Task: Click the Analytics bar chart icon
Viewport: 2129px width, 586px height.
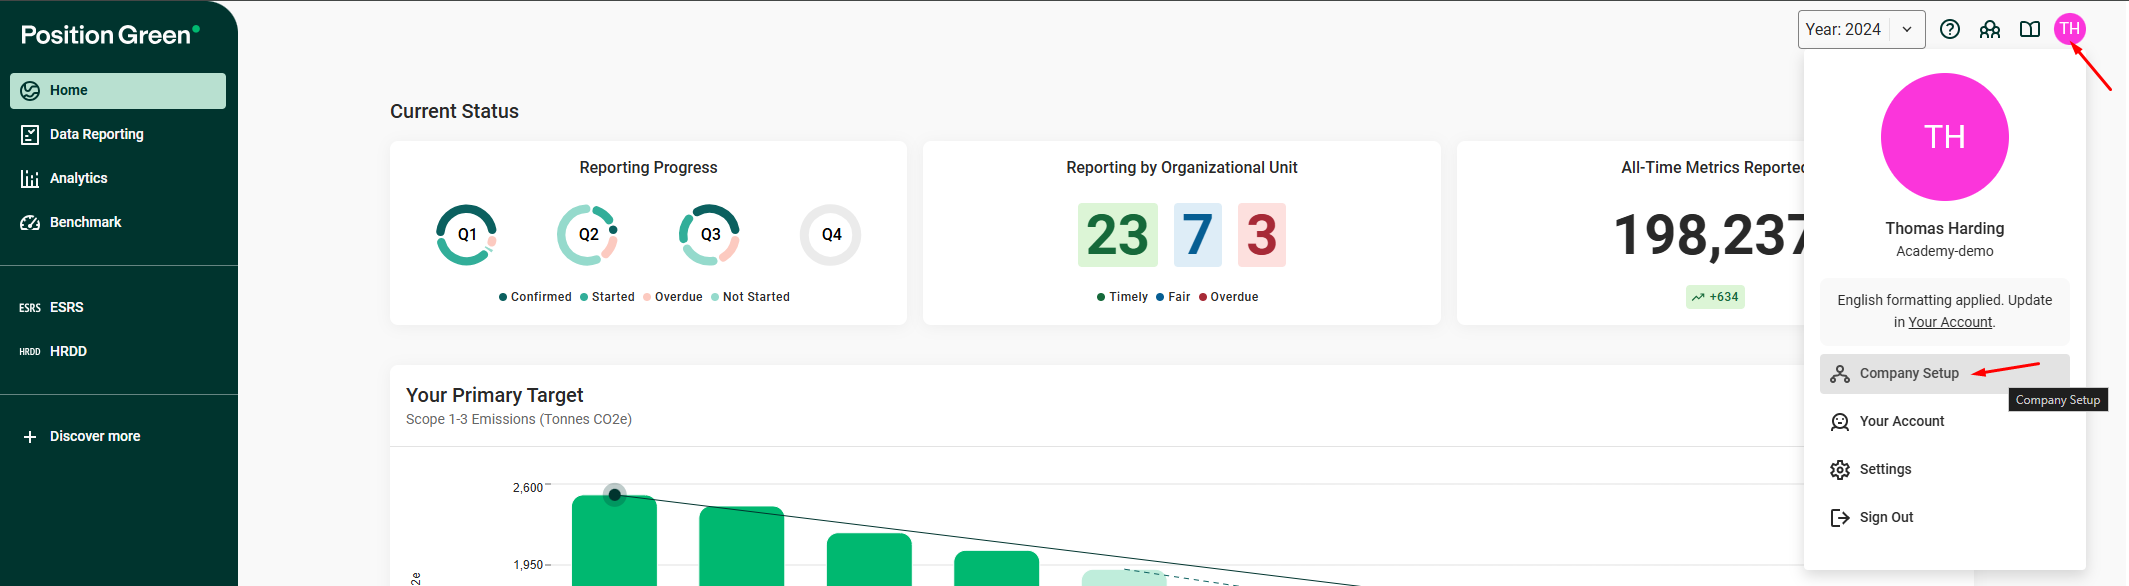Action: click(x=30, y=178)
